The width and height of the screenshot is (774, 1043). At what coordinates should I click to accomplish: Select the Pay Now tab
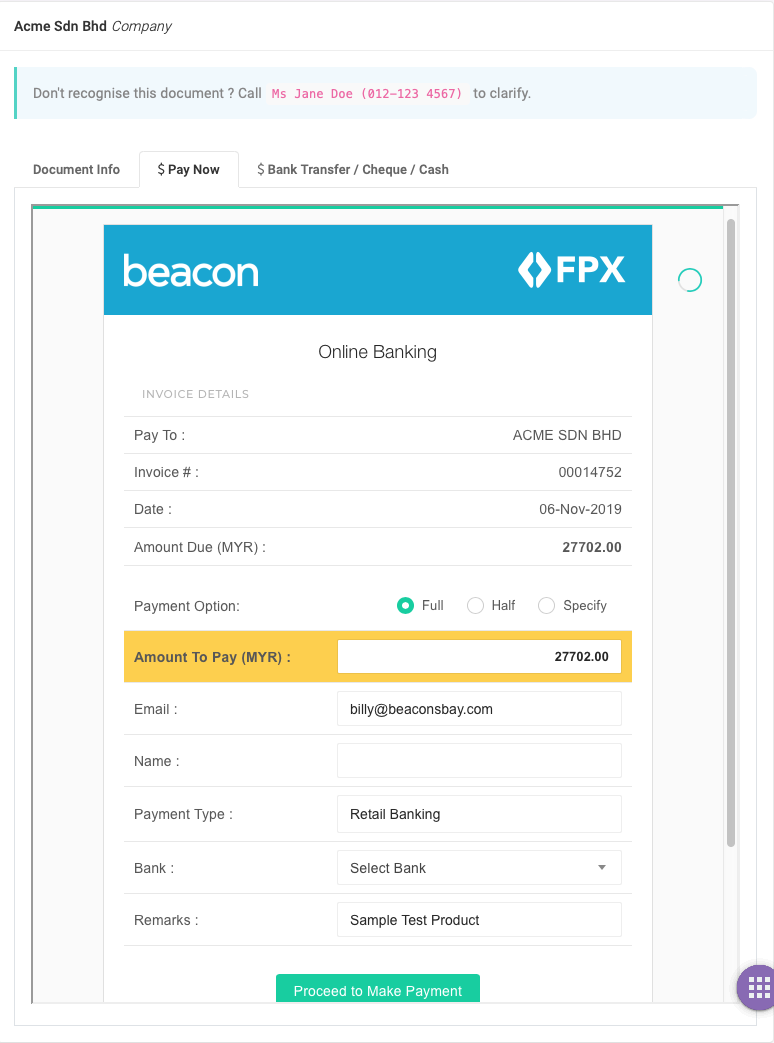pyautogui.click(x=188, y=170)
